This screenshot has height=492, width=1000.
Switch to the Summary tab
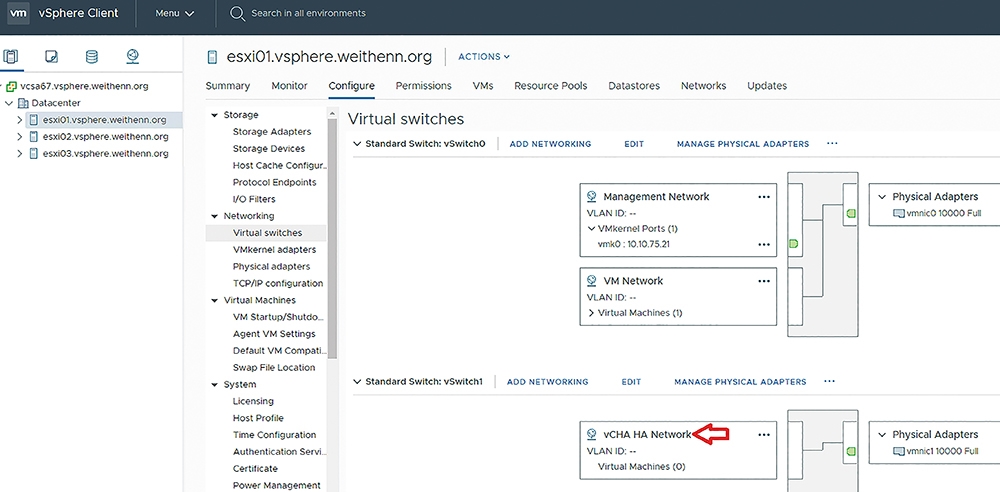click(228, 86)
